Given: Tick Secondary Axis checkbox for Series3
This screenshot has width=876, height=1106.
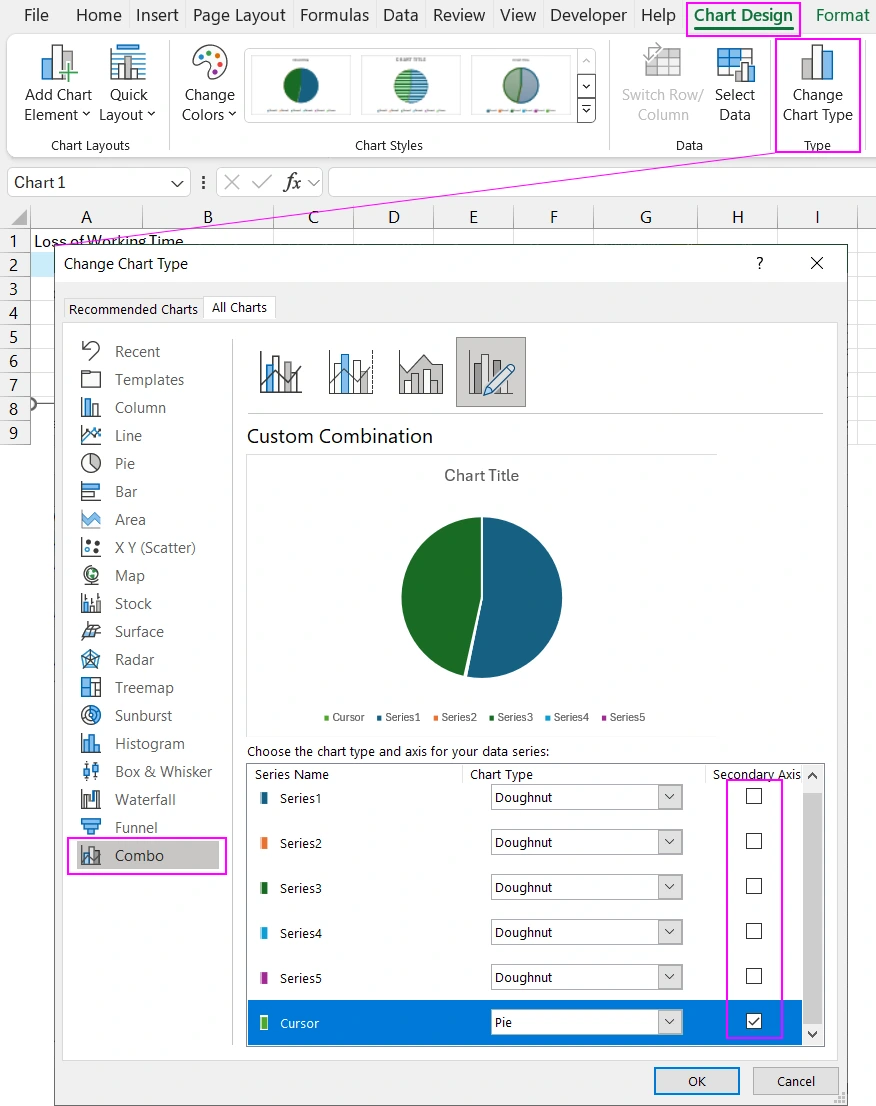Looking at the screenshot, I should [754, 887].
